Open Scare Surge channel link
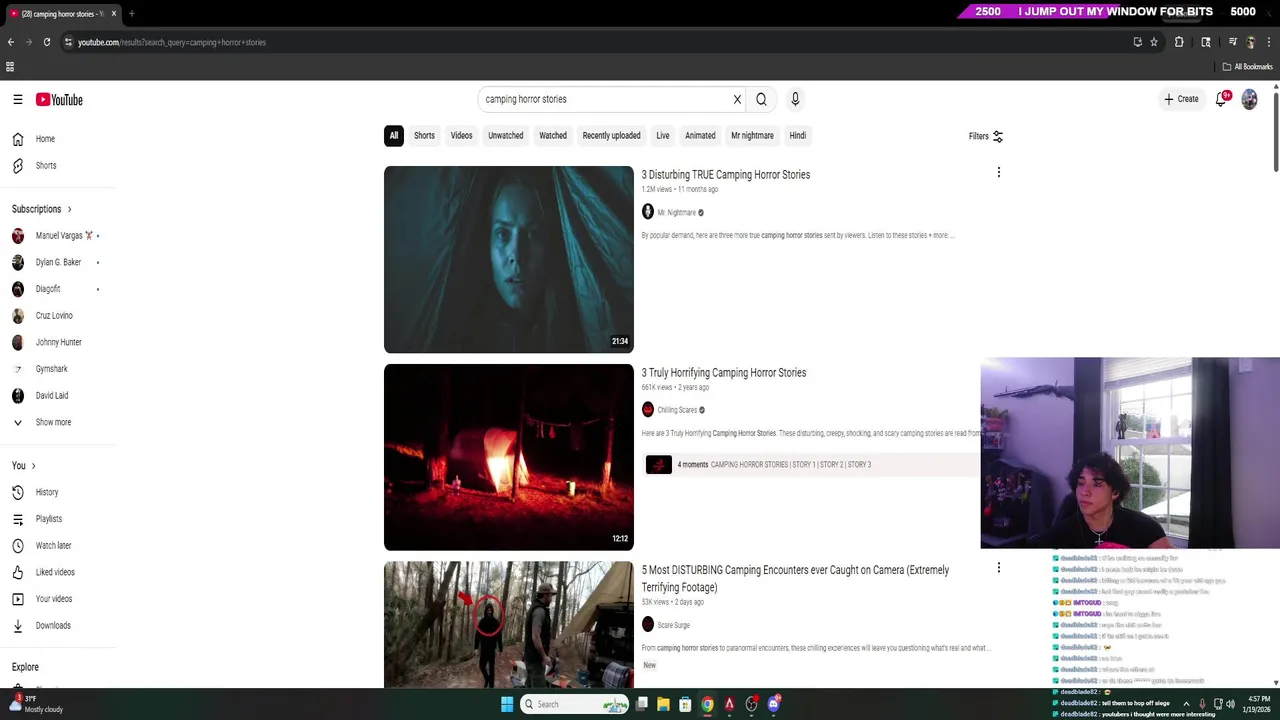 coord(673,625)
